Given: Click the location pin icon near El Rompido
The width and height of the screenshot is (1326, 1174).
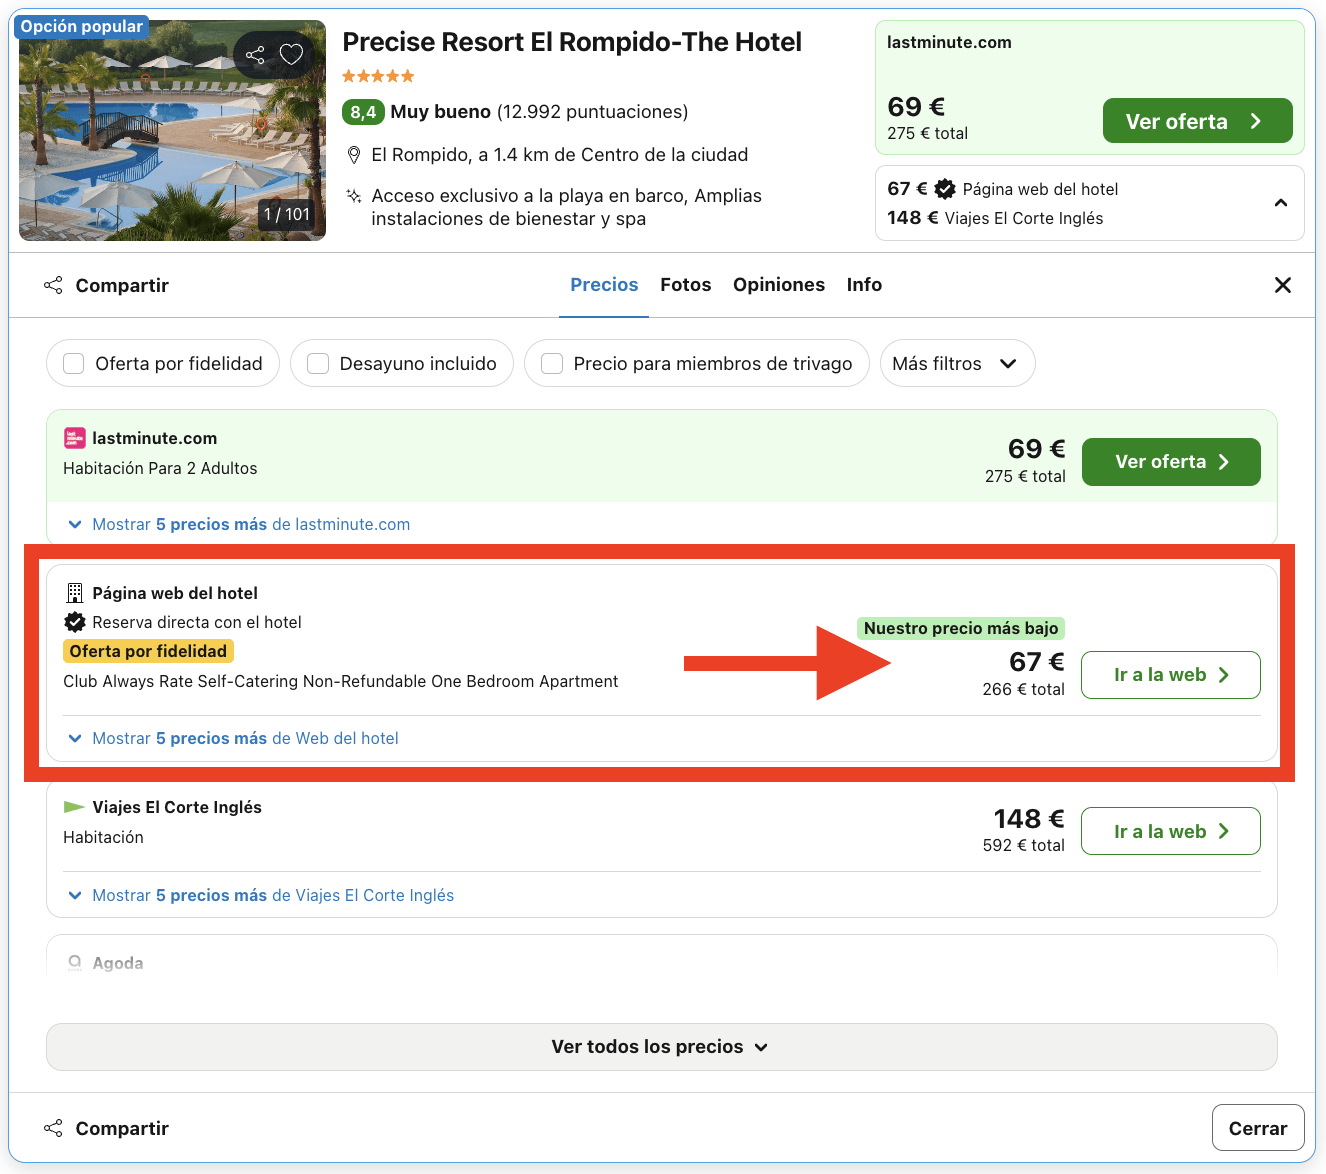Looking at the screenshot, I should (354, 154).
